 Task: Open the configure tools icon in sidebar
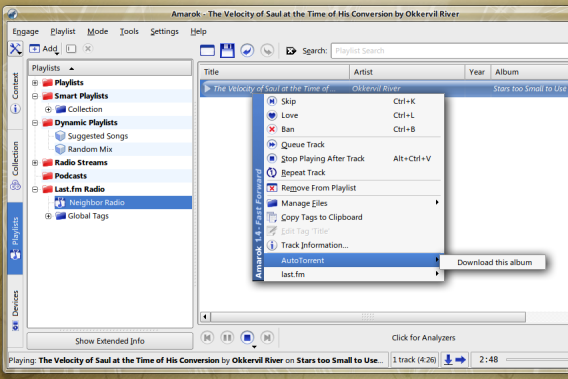tap(15, 49)
